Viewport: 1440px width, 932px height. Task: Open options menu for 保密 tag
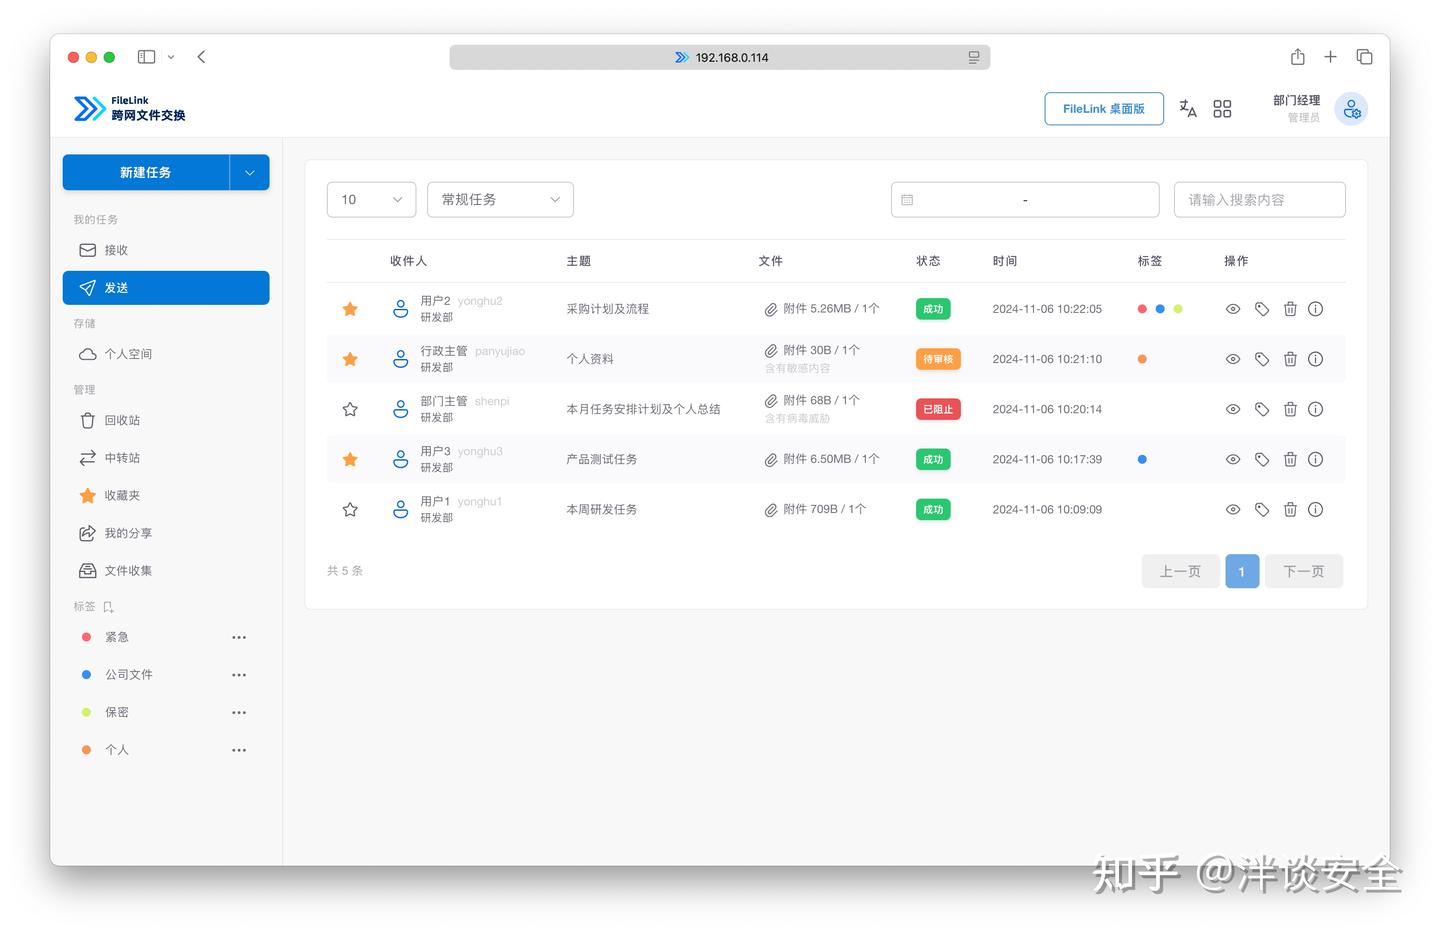239,713
